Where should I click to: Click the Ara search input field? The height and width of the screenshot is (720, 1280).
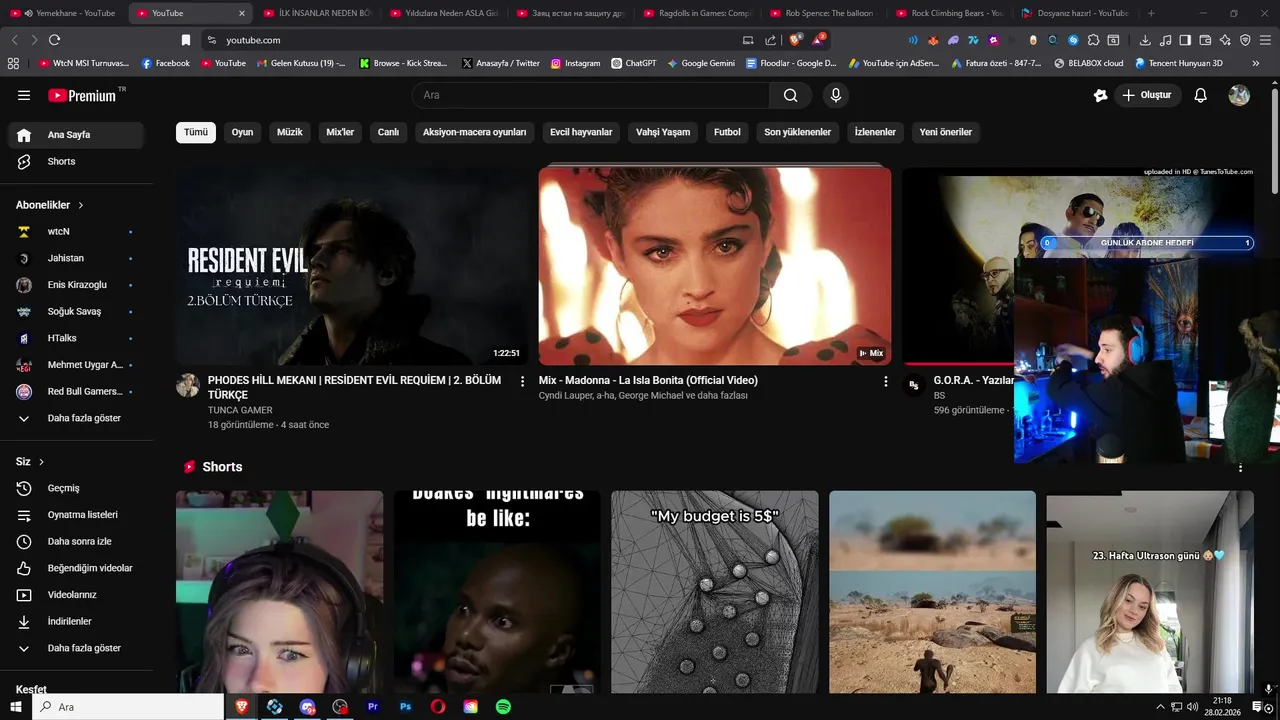[x=590, y=95]
